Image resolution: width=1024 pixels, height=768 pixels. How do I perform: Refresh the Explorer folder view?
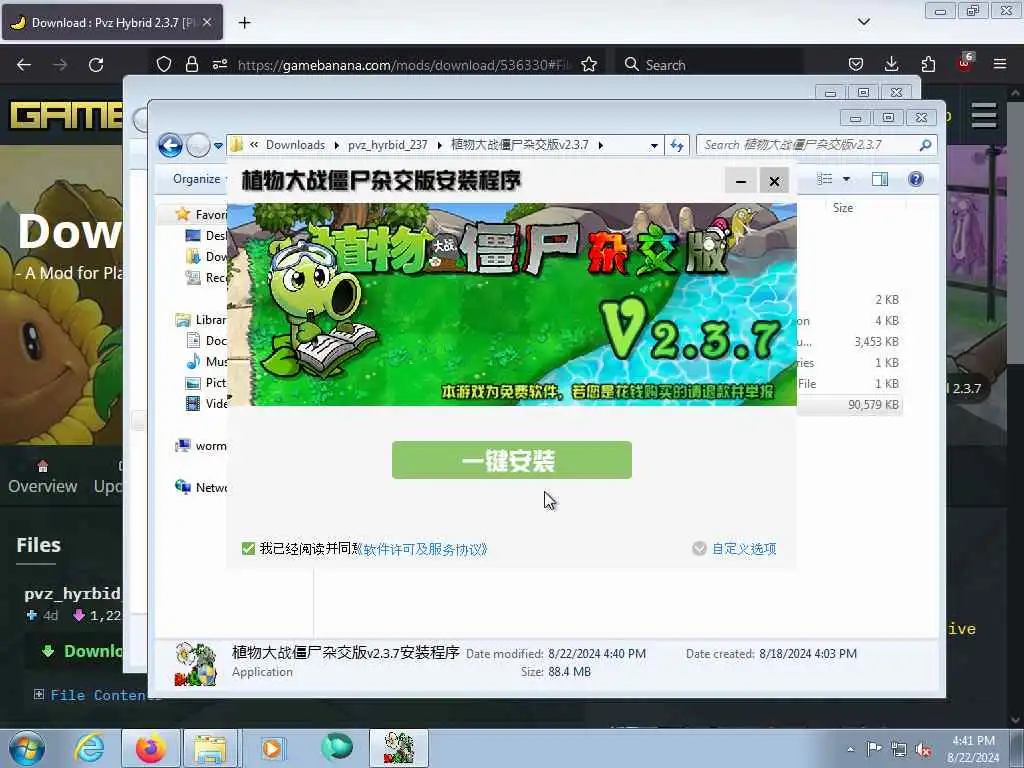click(677, 146)
